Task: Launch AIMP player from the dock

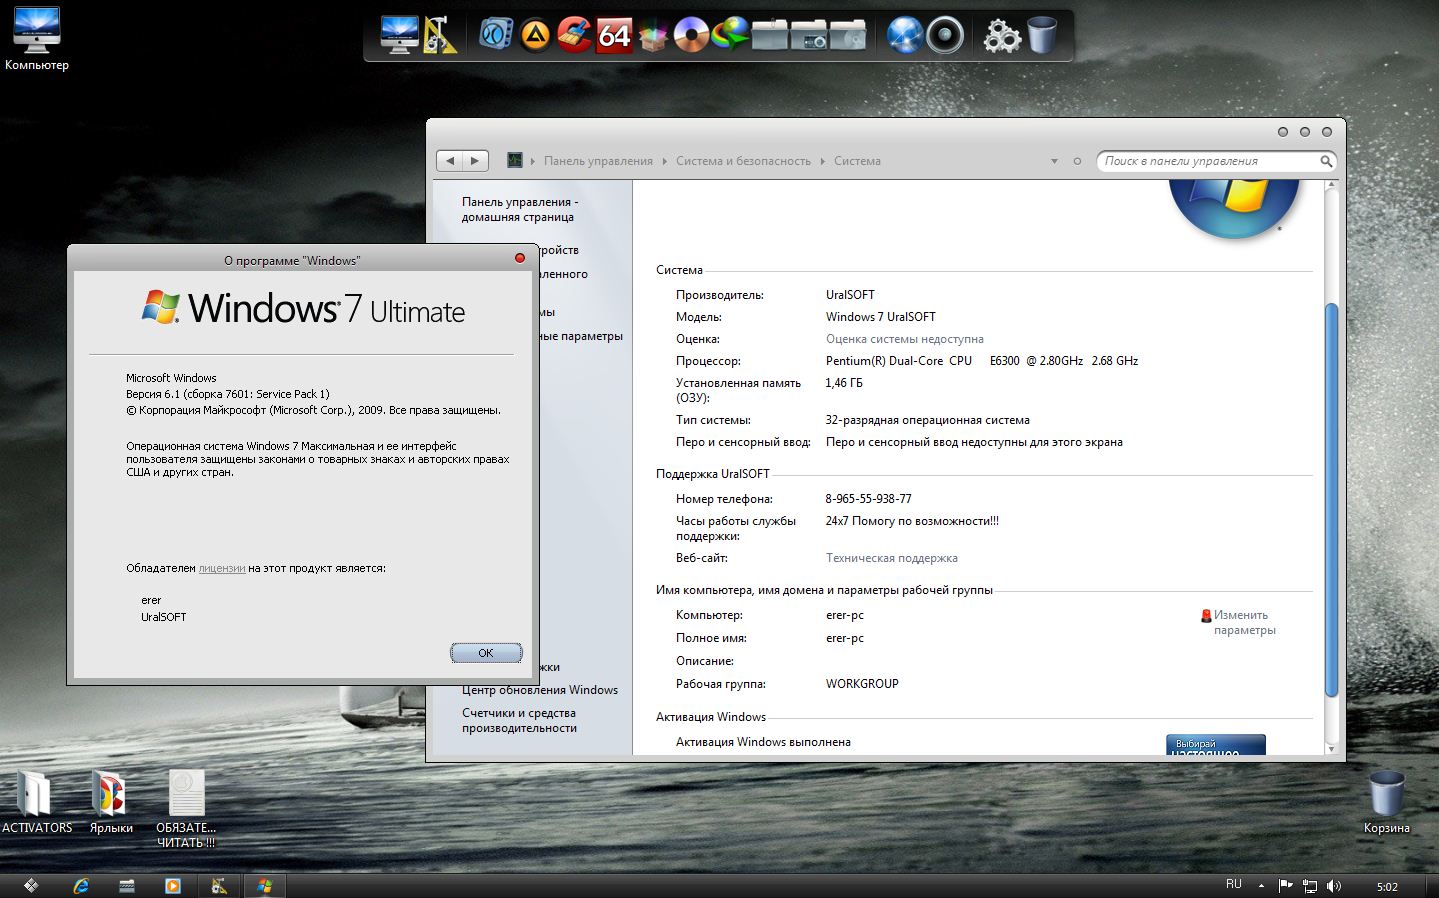Action: pyautogui.click(x=535, y=36)
